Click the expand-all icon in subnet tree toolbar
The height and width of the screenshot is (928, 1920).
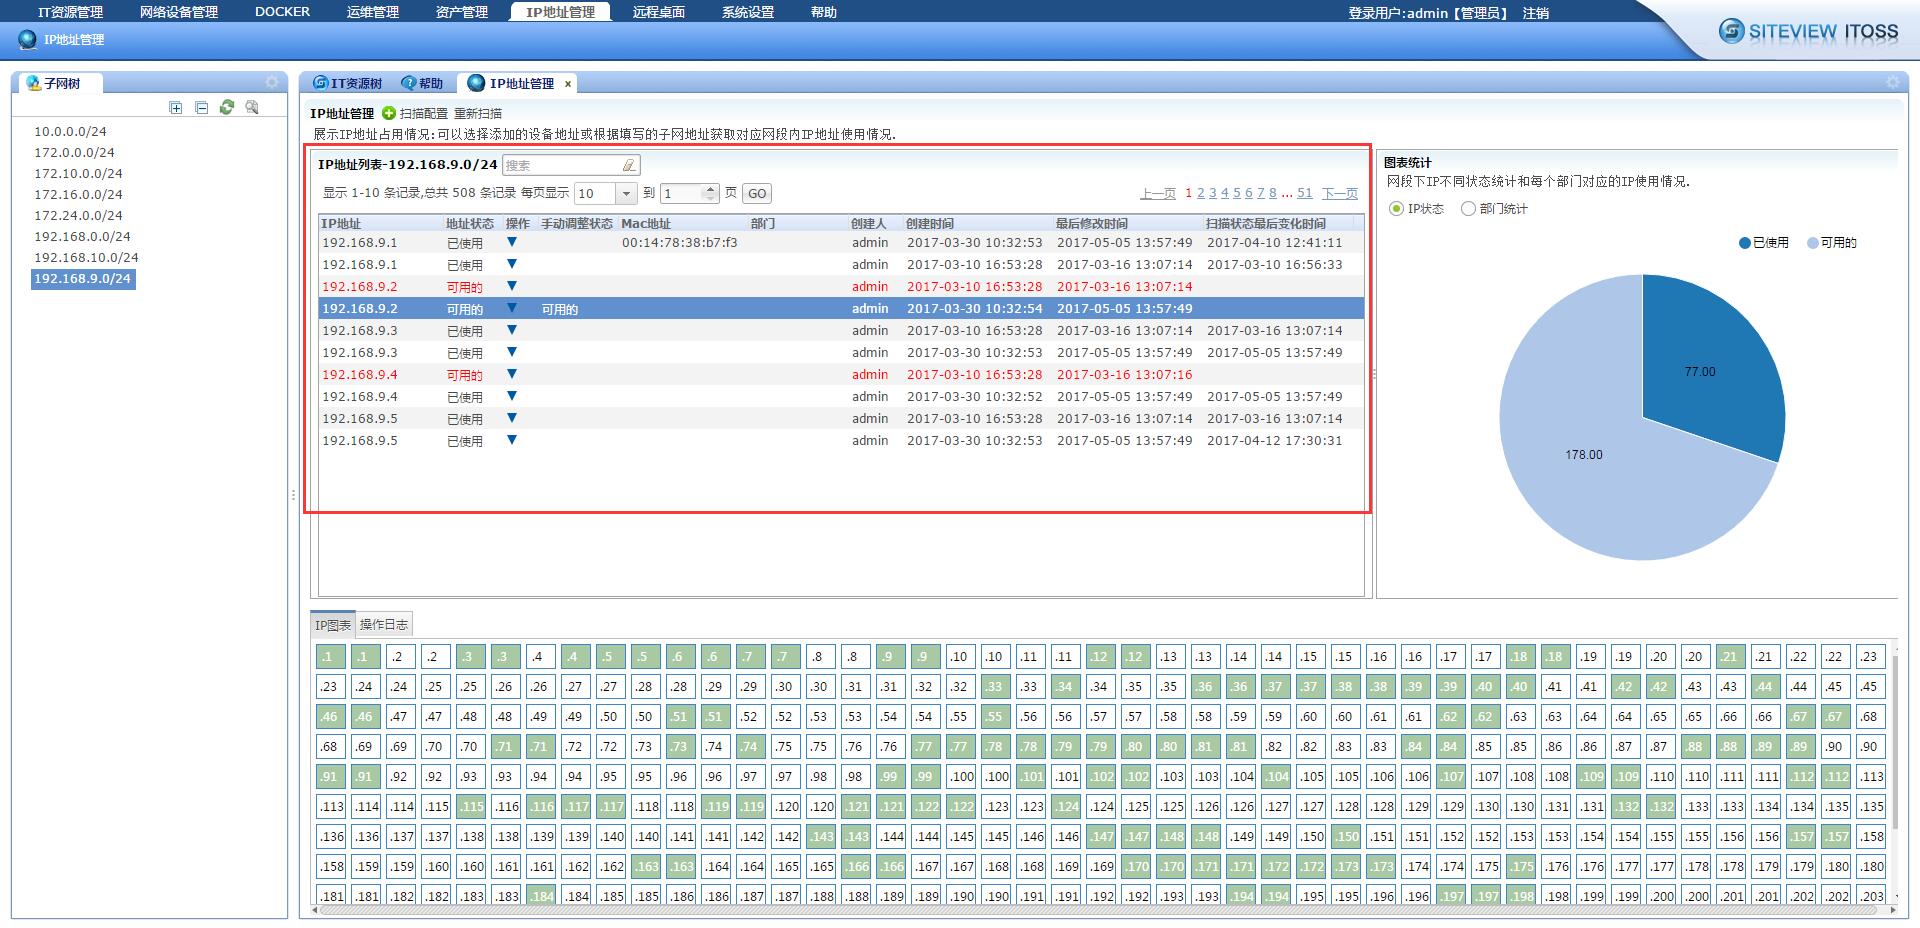click(176, 108)
